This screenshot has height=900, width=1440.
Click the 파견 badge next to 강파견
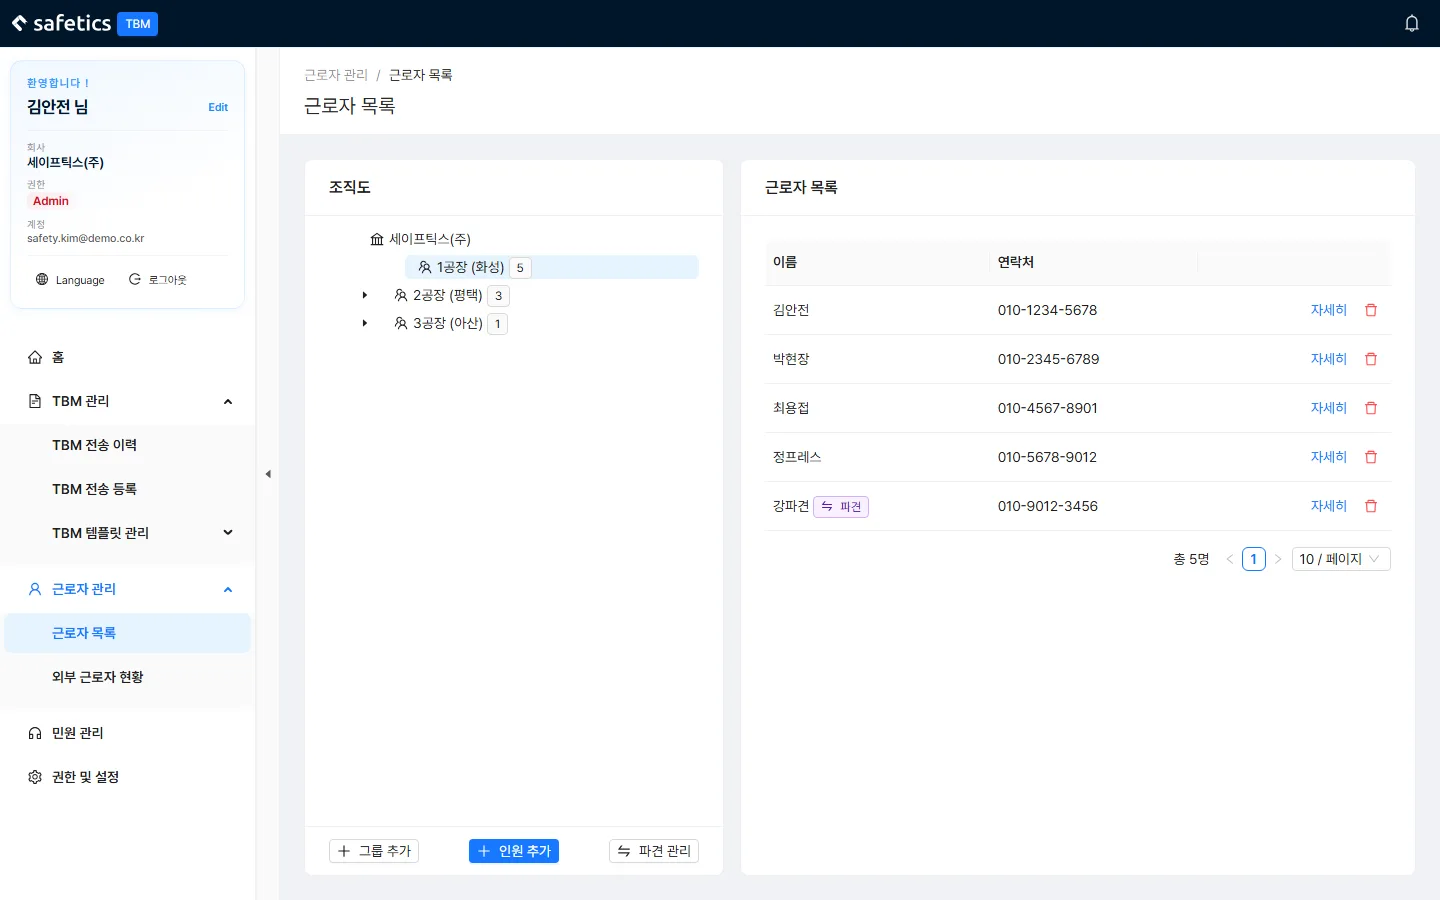(841, 507)
